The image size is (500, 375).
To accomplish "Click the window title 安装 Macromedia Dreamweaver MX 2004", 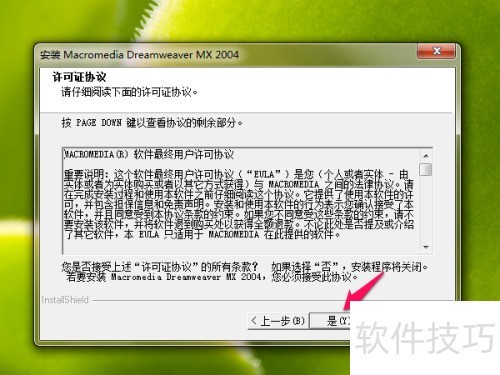I will pyautogui.click(x=139, y=55).
